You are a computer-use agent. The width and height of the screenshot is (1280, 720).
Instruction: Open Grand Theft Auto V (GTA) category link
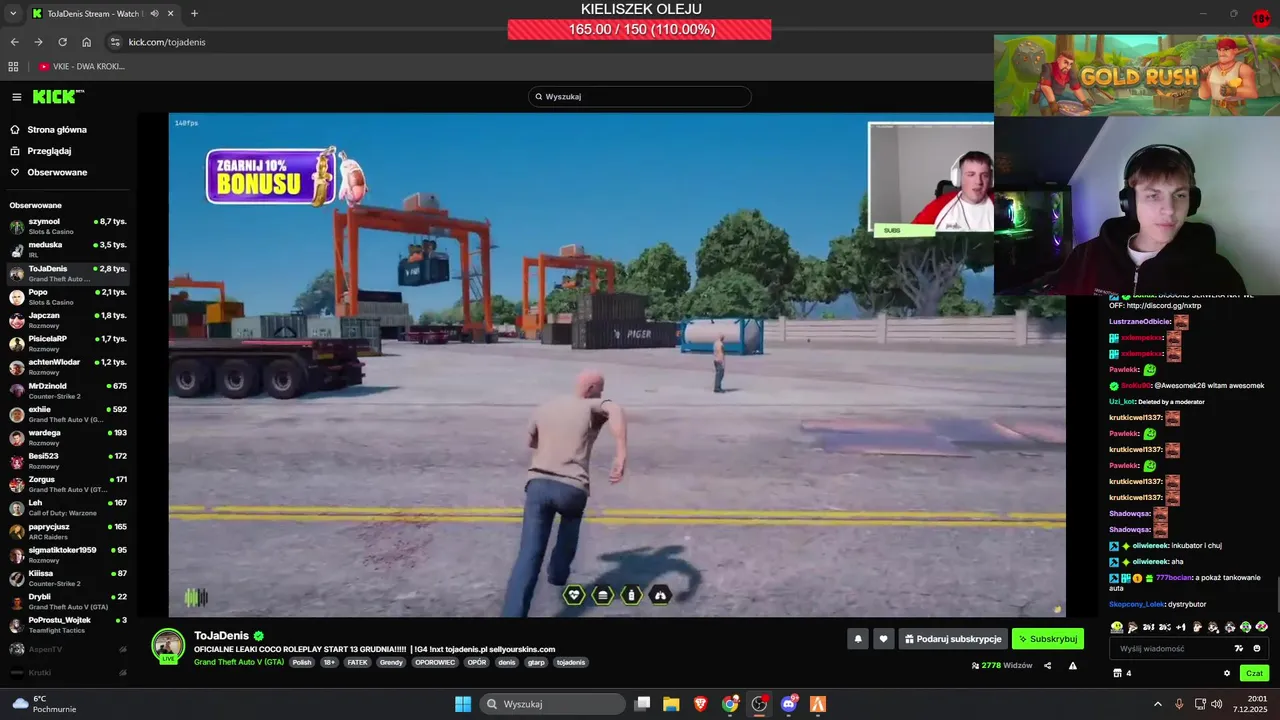(x=239, y=662)
